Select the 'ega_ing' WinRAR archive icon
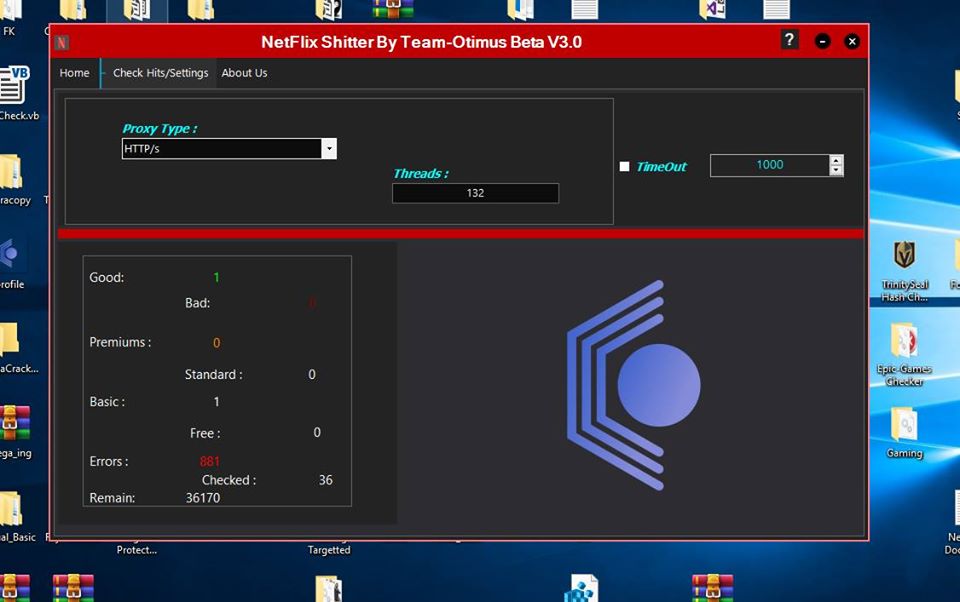 [x=15, y=431]
